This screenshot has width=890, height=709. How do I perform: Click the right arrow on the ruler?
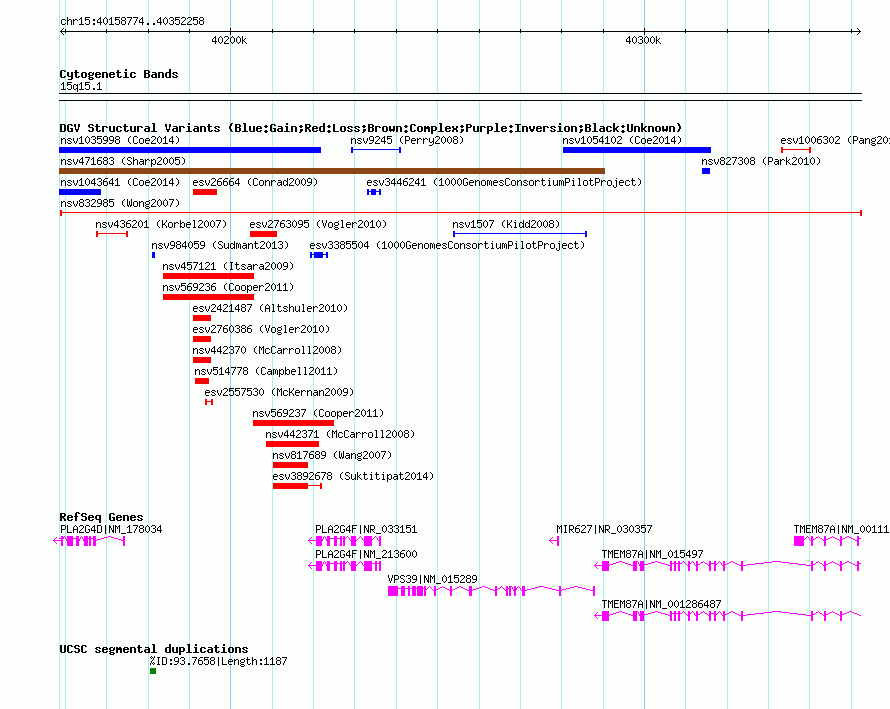[x=858, y=32]
